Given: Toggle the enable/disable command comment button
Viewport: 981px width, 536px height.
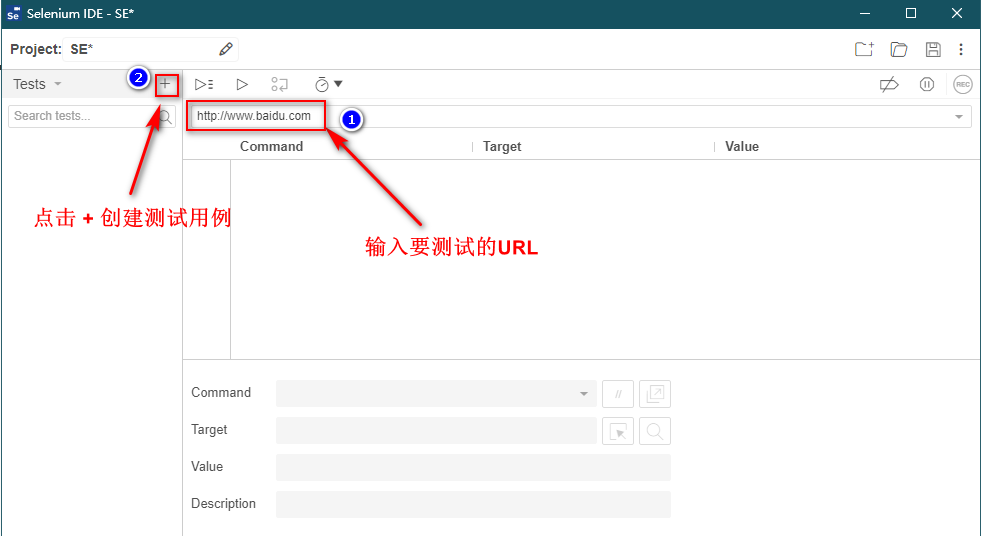Looking at the screenshot, I should coord(618,394).
